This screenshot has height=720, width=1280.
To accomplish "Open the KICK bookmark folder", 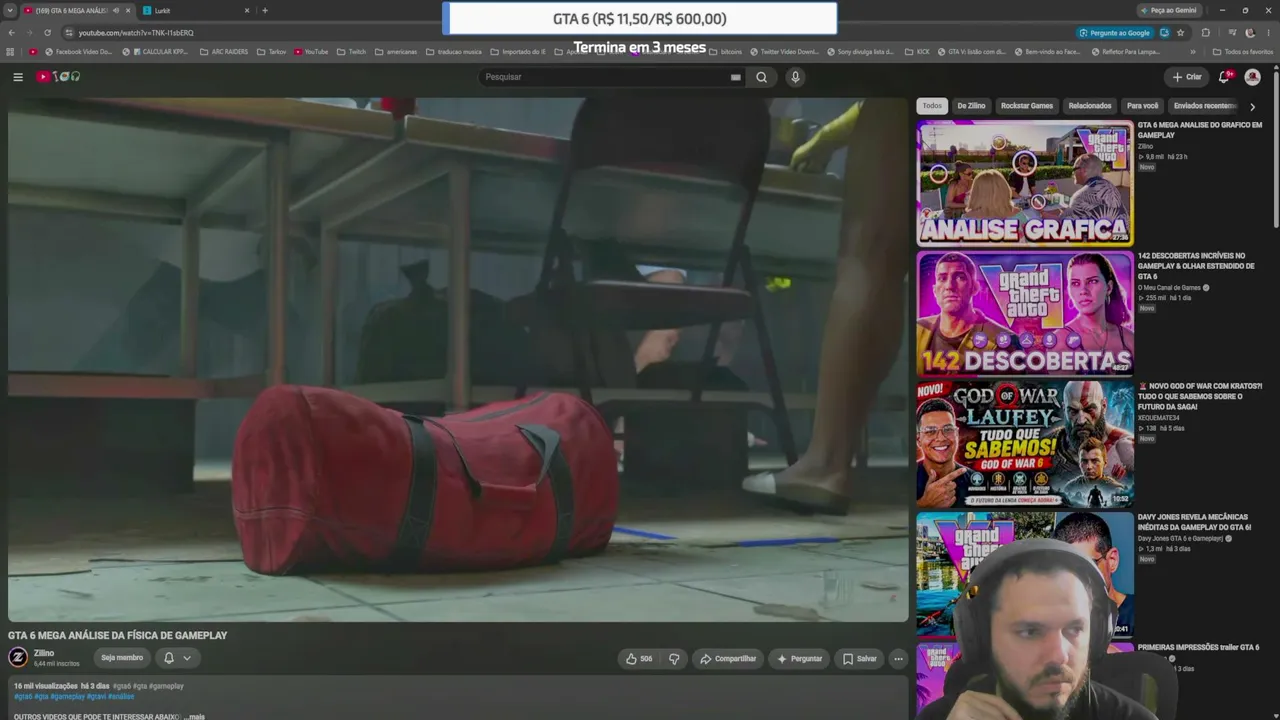I will (917, 52).
